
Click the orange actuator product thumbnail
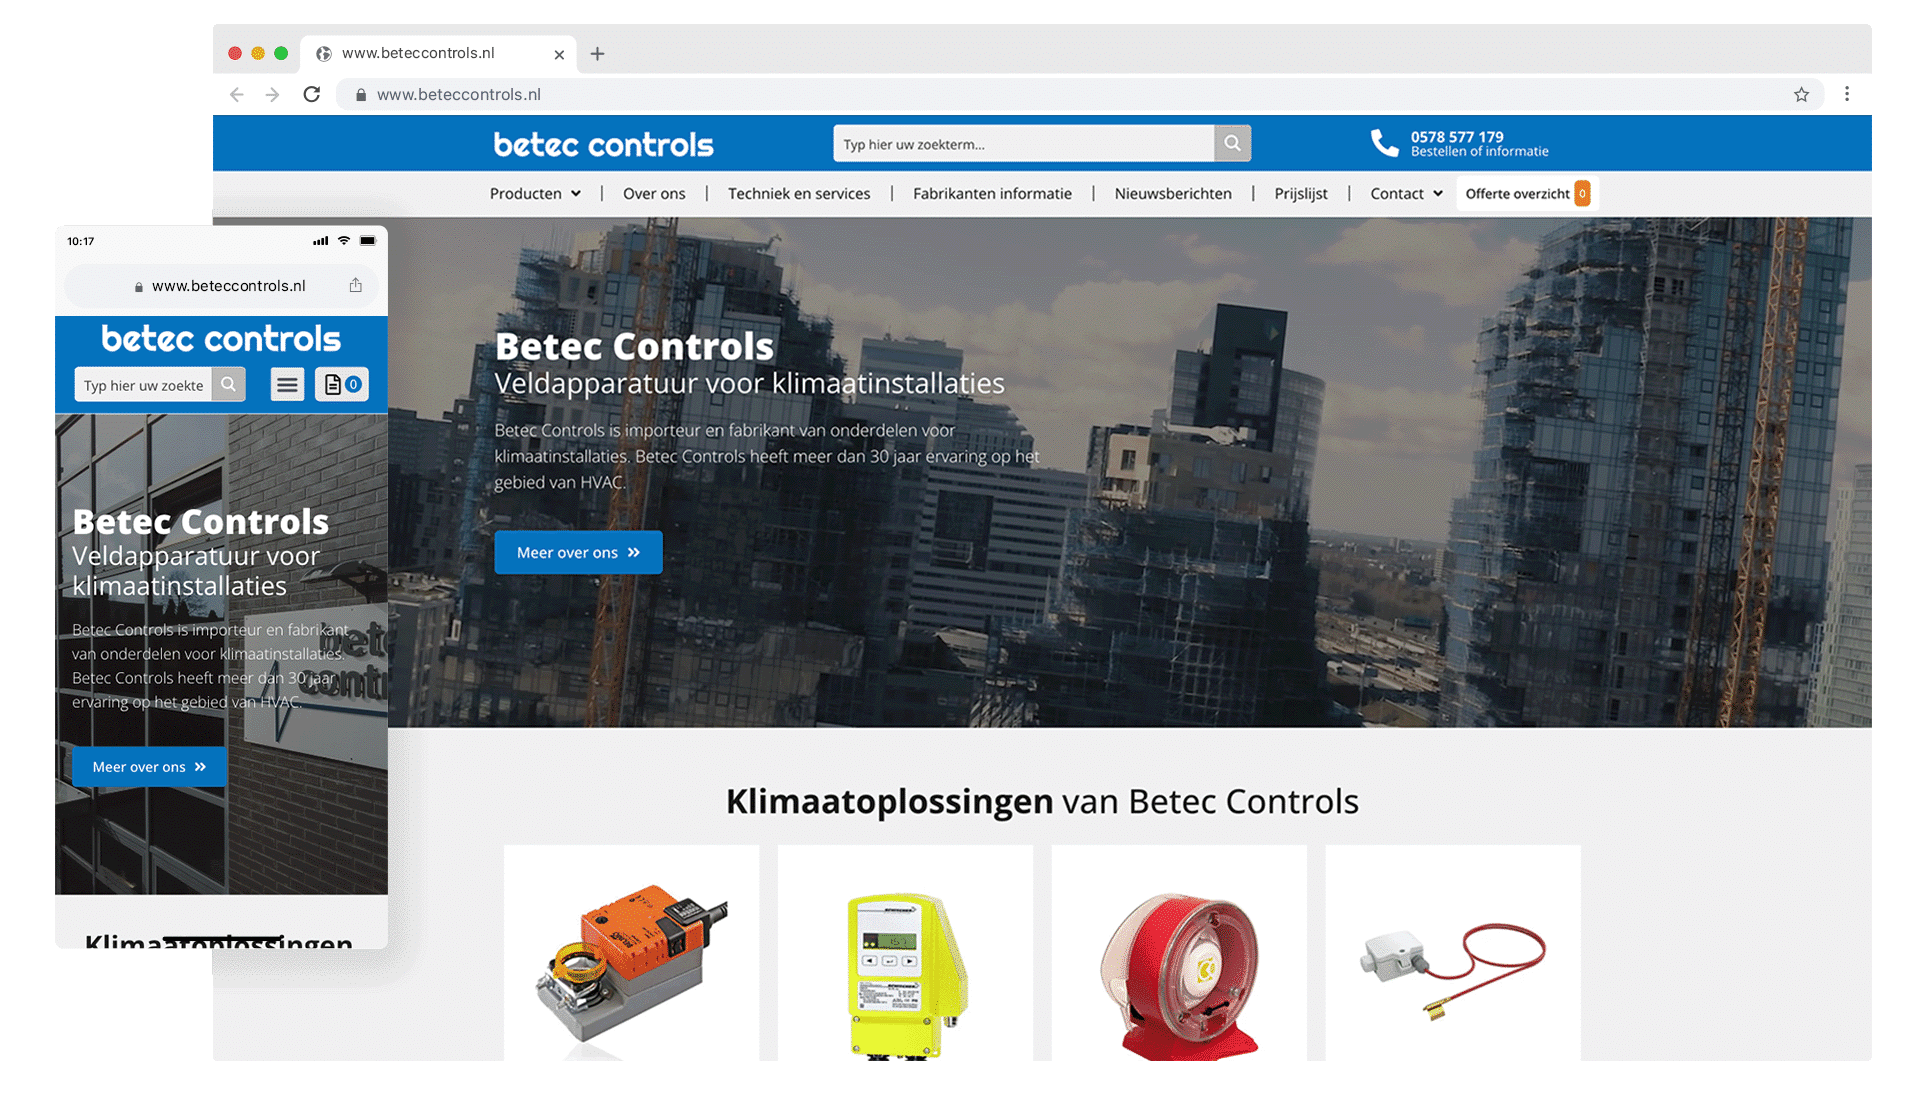click(632, 957)
